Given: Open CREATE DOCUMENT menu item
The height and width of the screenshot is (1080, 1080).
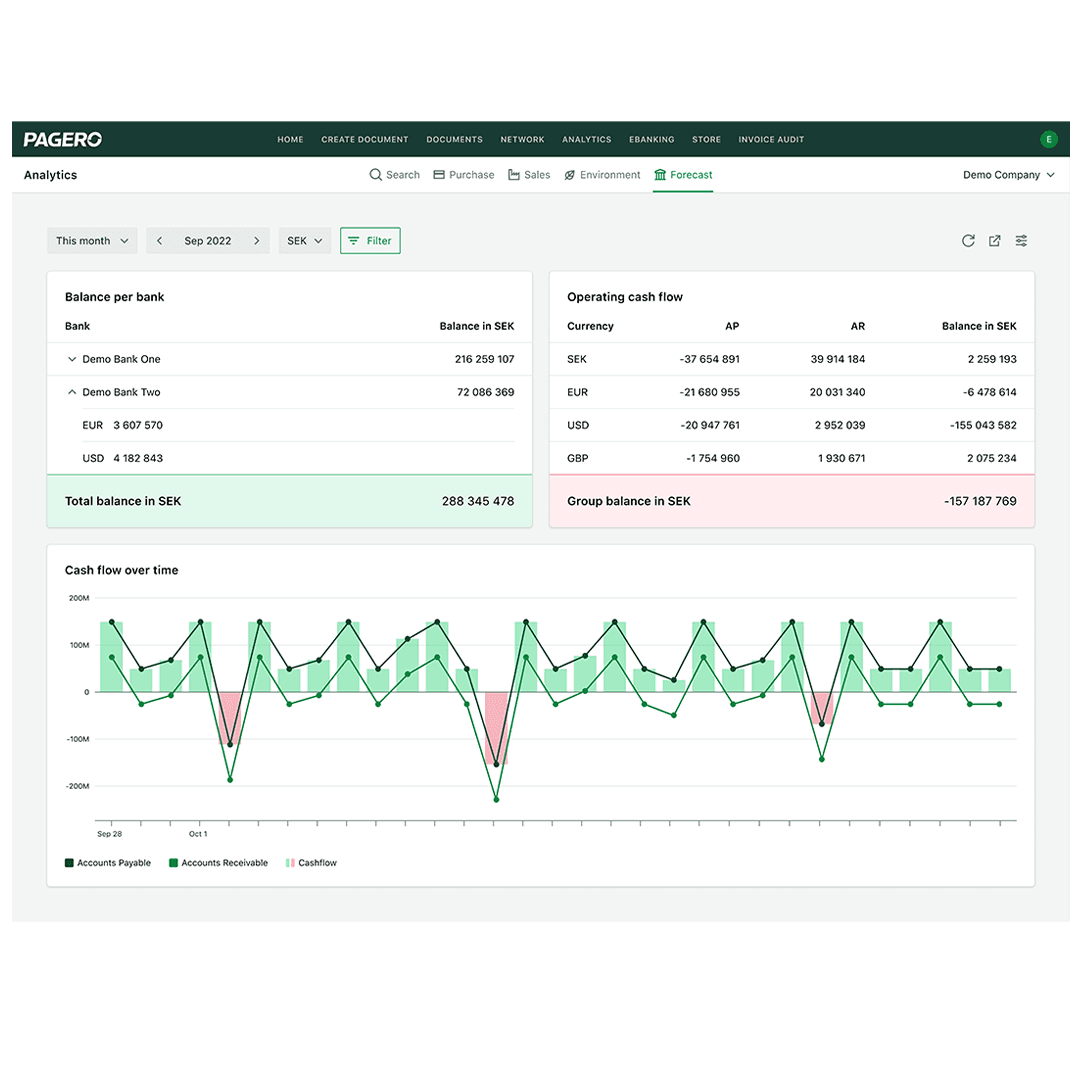Looking at the screenshot, I should pos(364,140).
